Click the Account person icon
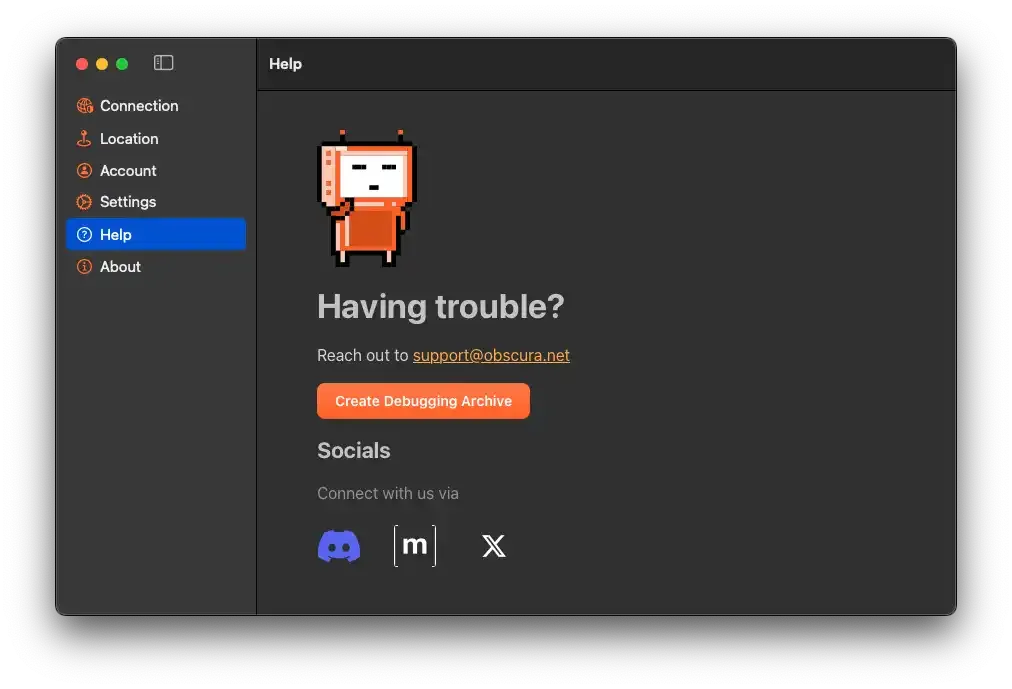This screenshot has height=689, width=1012. click(85, 170)
